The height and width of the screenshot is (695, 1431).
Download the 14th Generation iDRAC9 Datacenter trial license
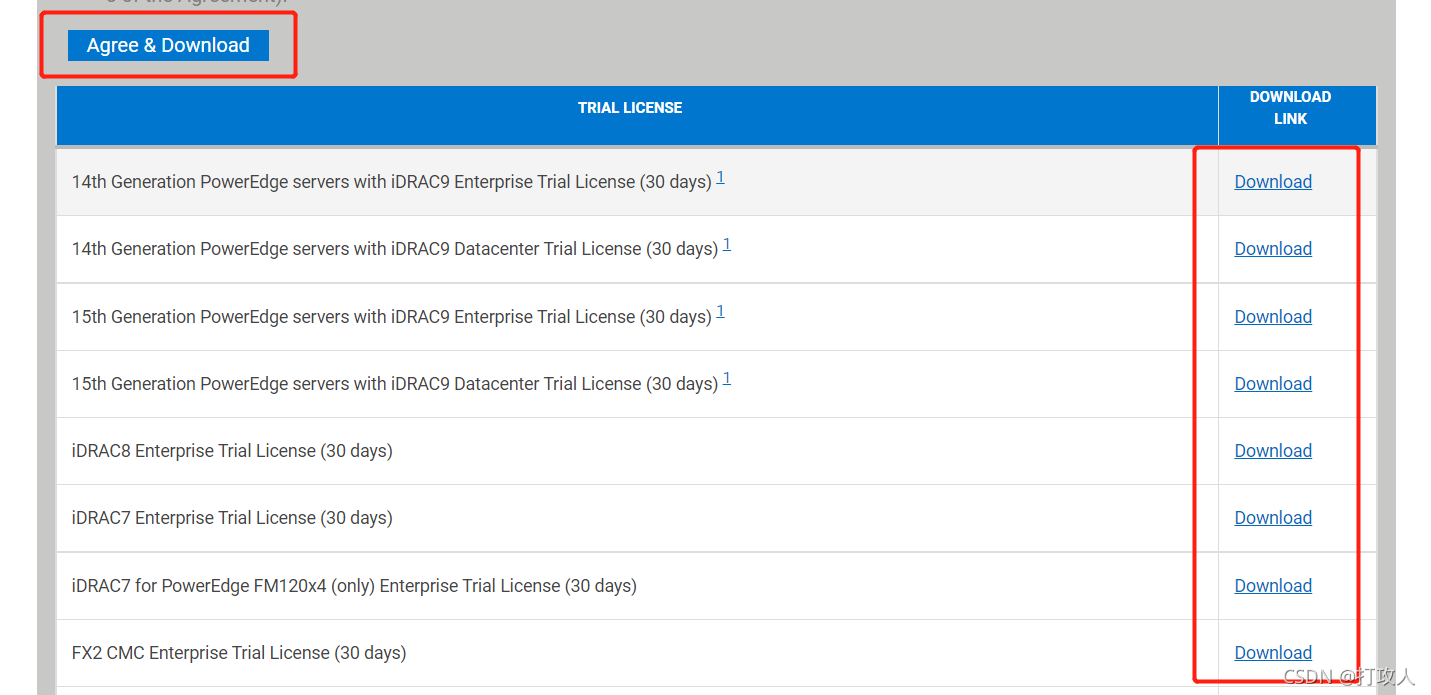[x=1273, y=249]
